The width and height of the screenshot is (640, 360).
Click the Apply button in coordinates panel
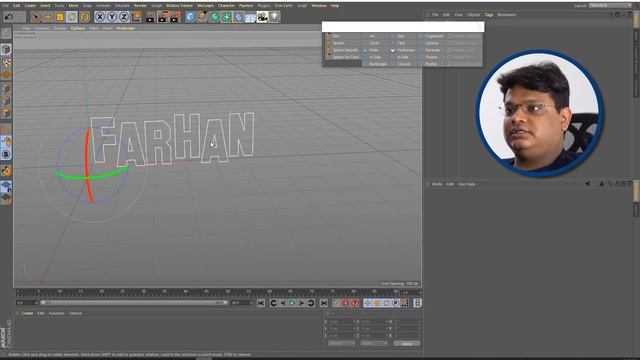point(407,344)
